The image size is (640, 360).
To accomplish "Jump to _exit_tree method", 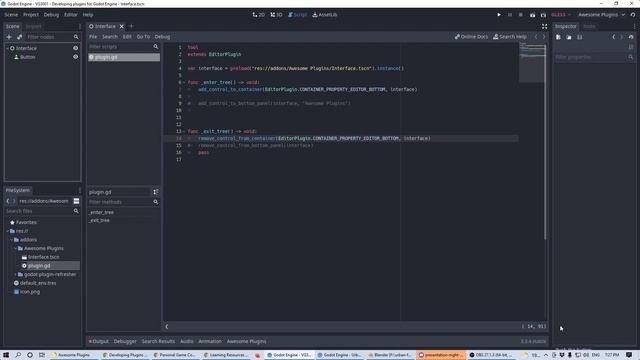I will [100, 220].
